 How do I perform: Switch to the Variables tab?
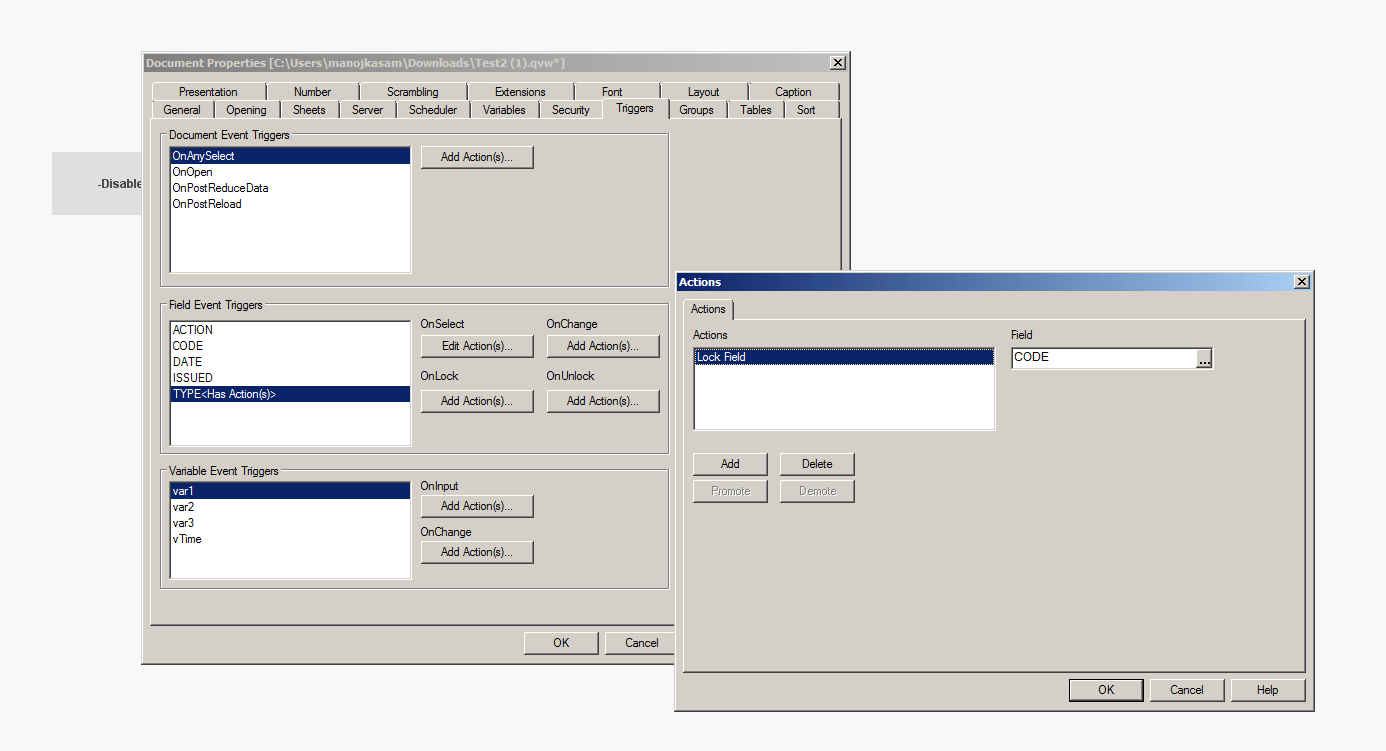(x=504, y=110)
